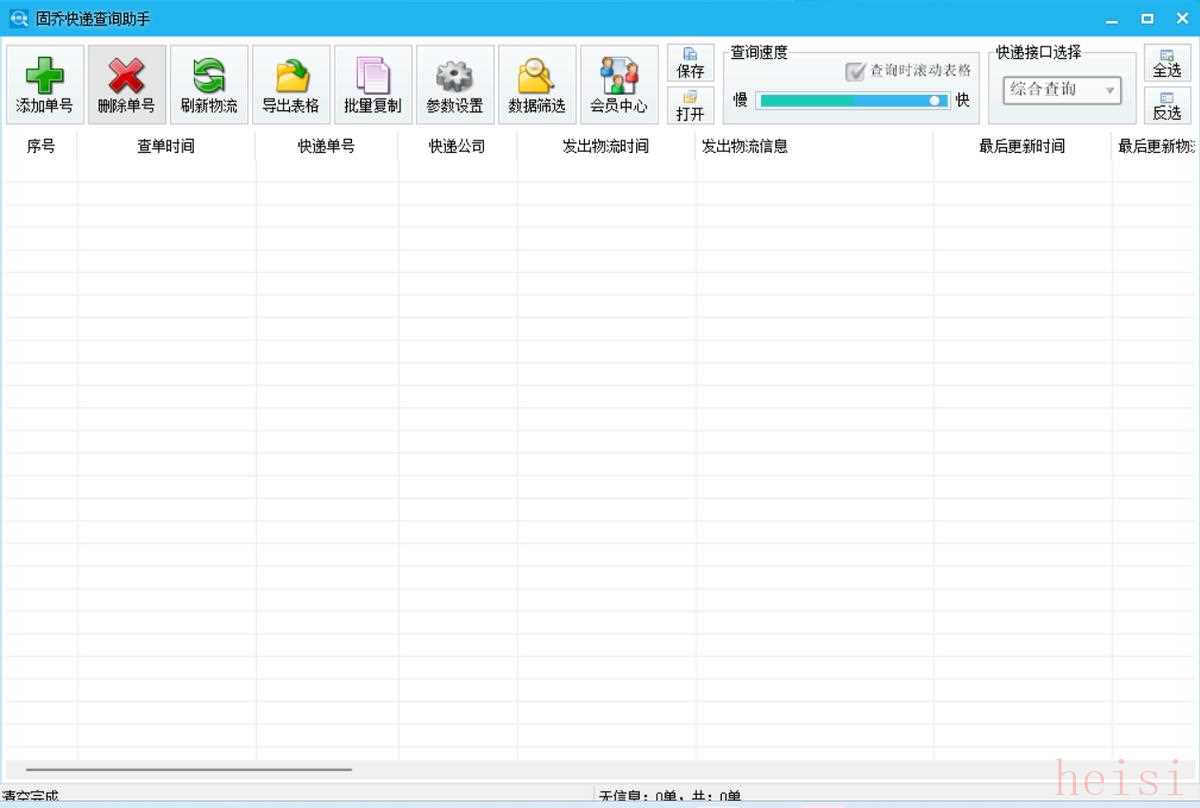Click the 查询速度 speed slider

coord(852,100)
